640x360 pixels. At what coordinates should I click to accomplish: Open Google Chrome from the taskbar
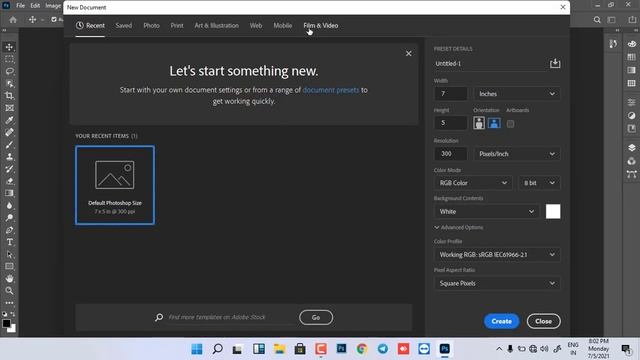pyautogui.click(x=362, y=349)
